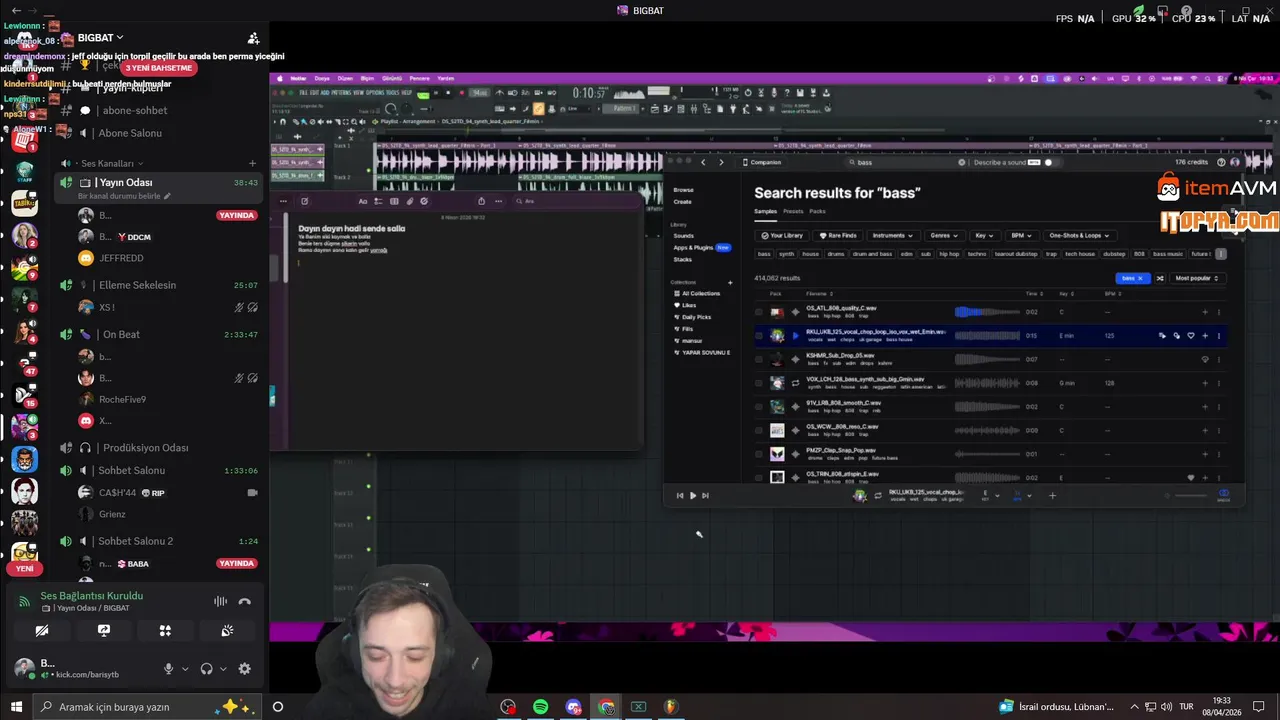Screen dimensions: 1280x720
Task: Click the screen share button in Discord
Action: 104,631
